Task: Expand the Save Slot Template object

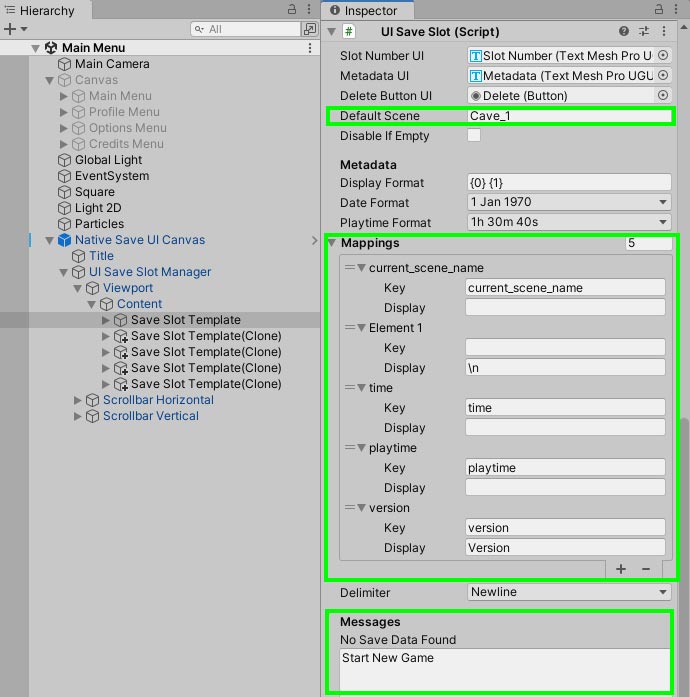Action: click(105, 320)
